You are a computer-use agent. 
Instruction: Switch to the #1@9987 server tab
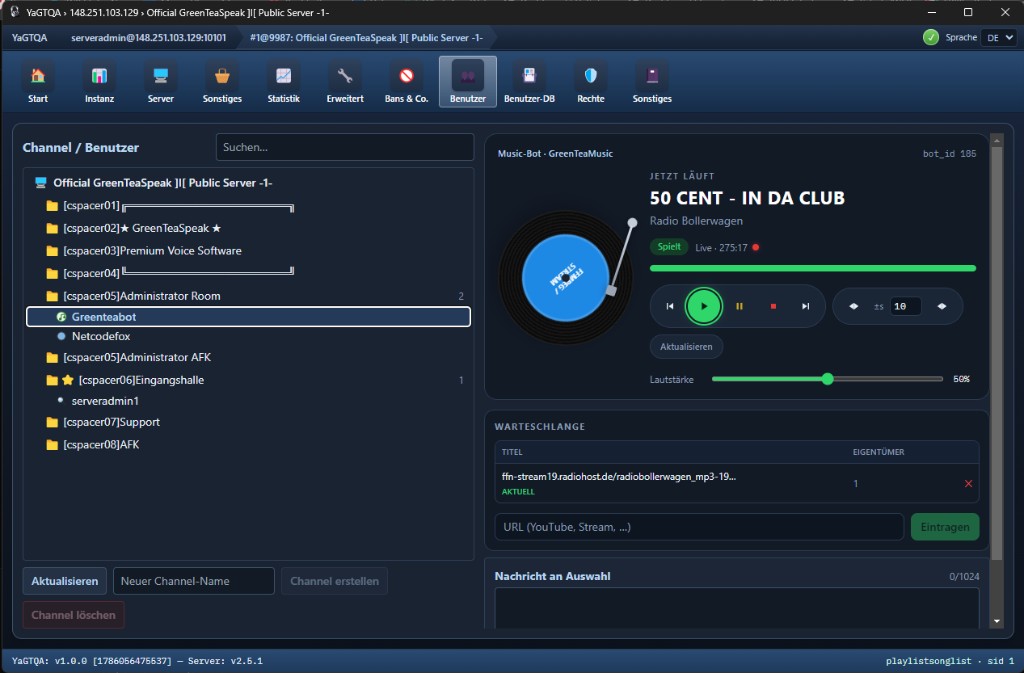pos(366,38)
